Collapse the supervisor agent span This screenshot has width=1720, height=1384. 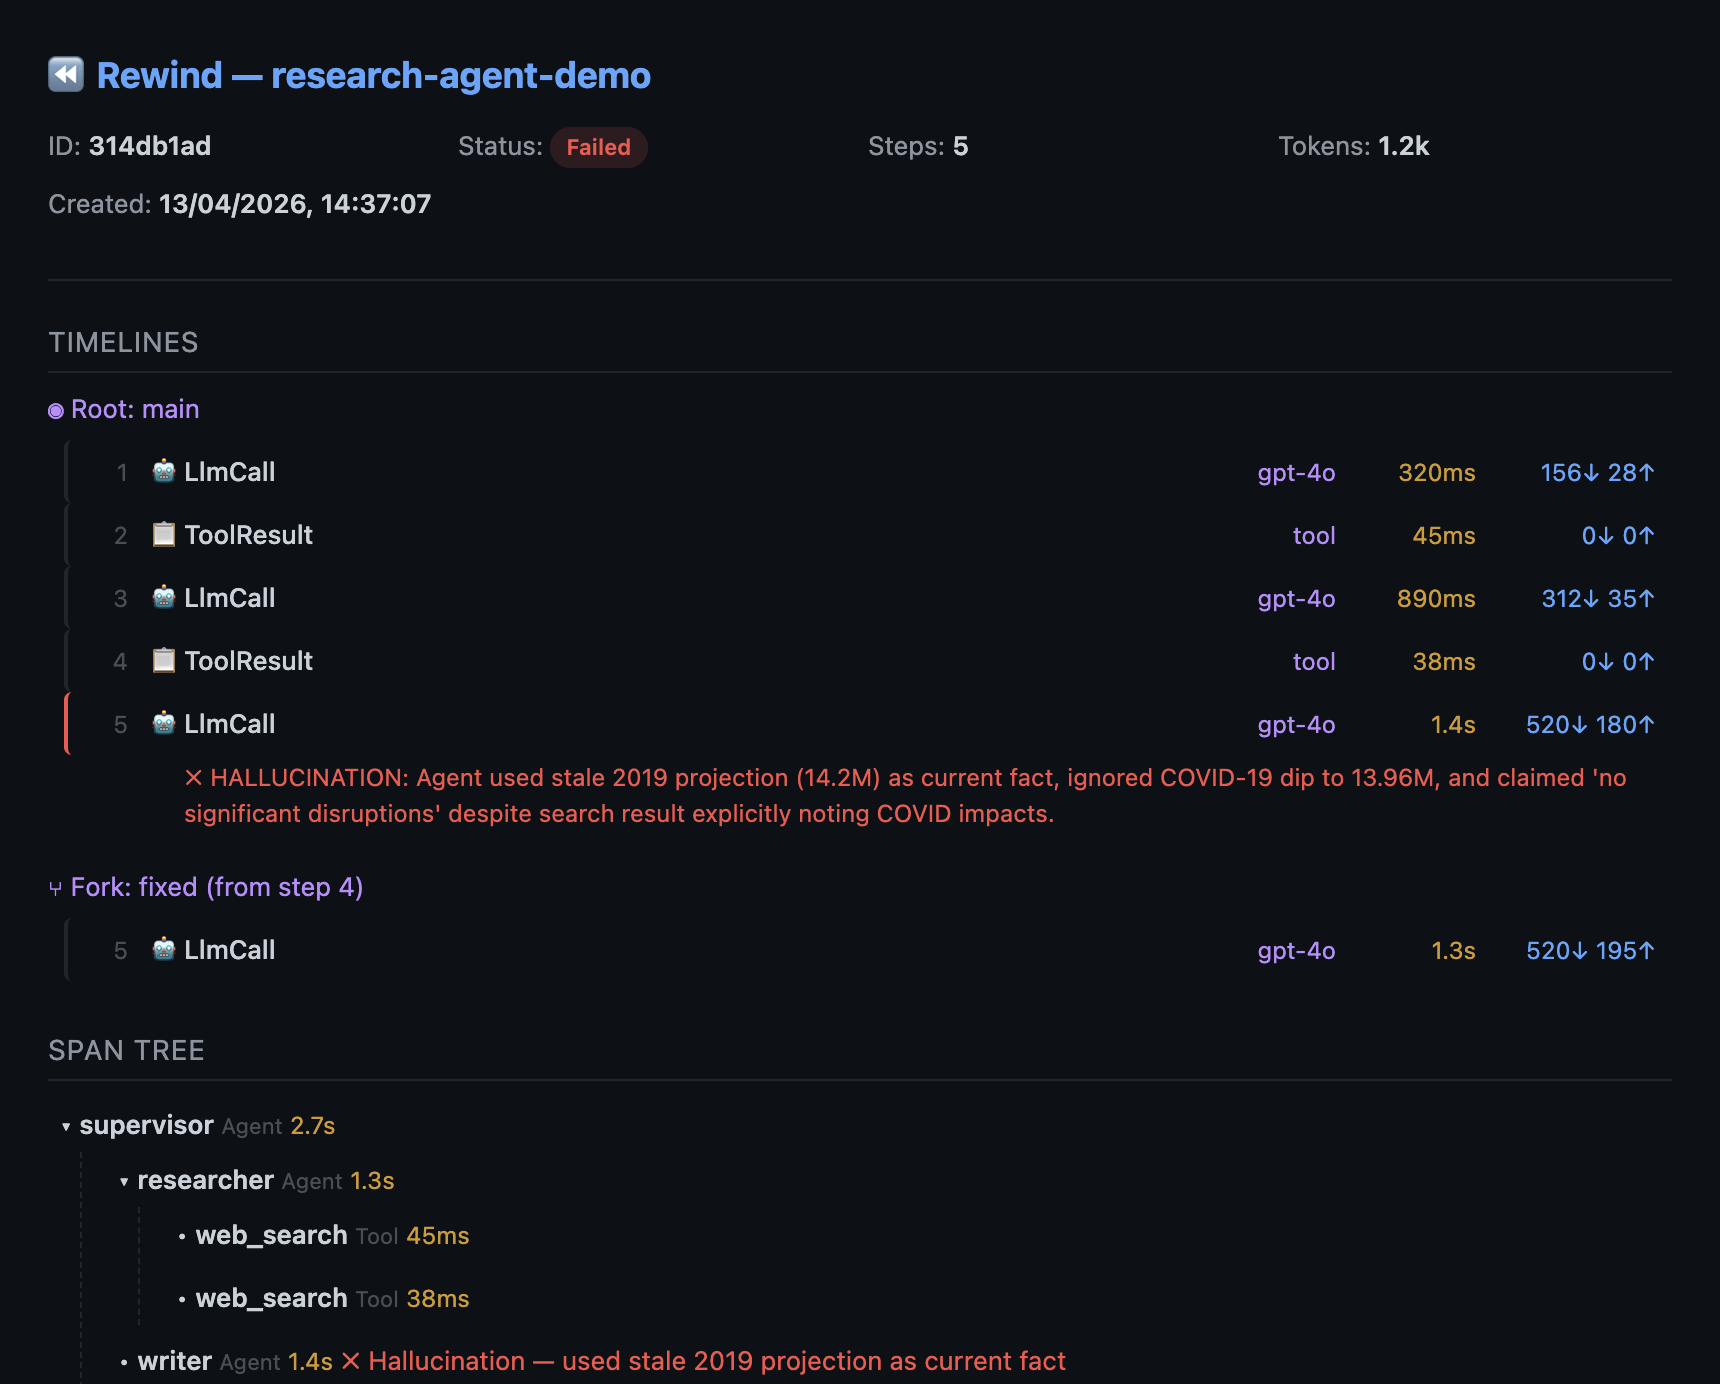[64, 1125]
